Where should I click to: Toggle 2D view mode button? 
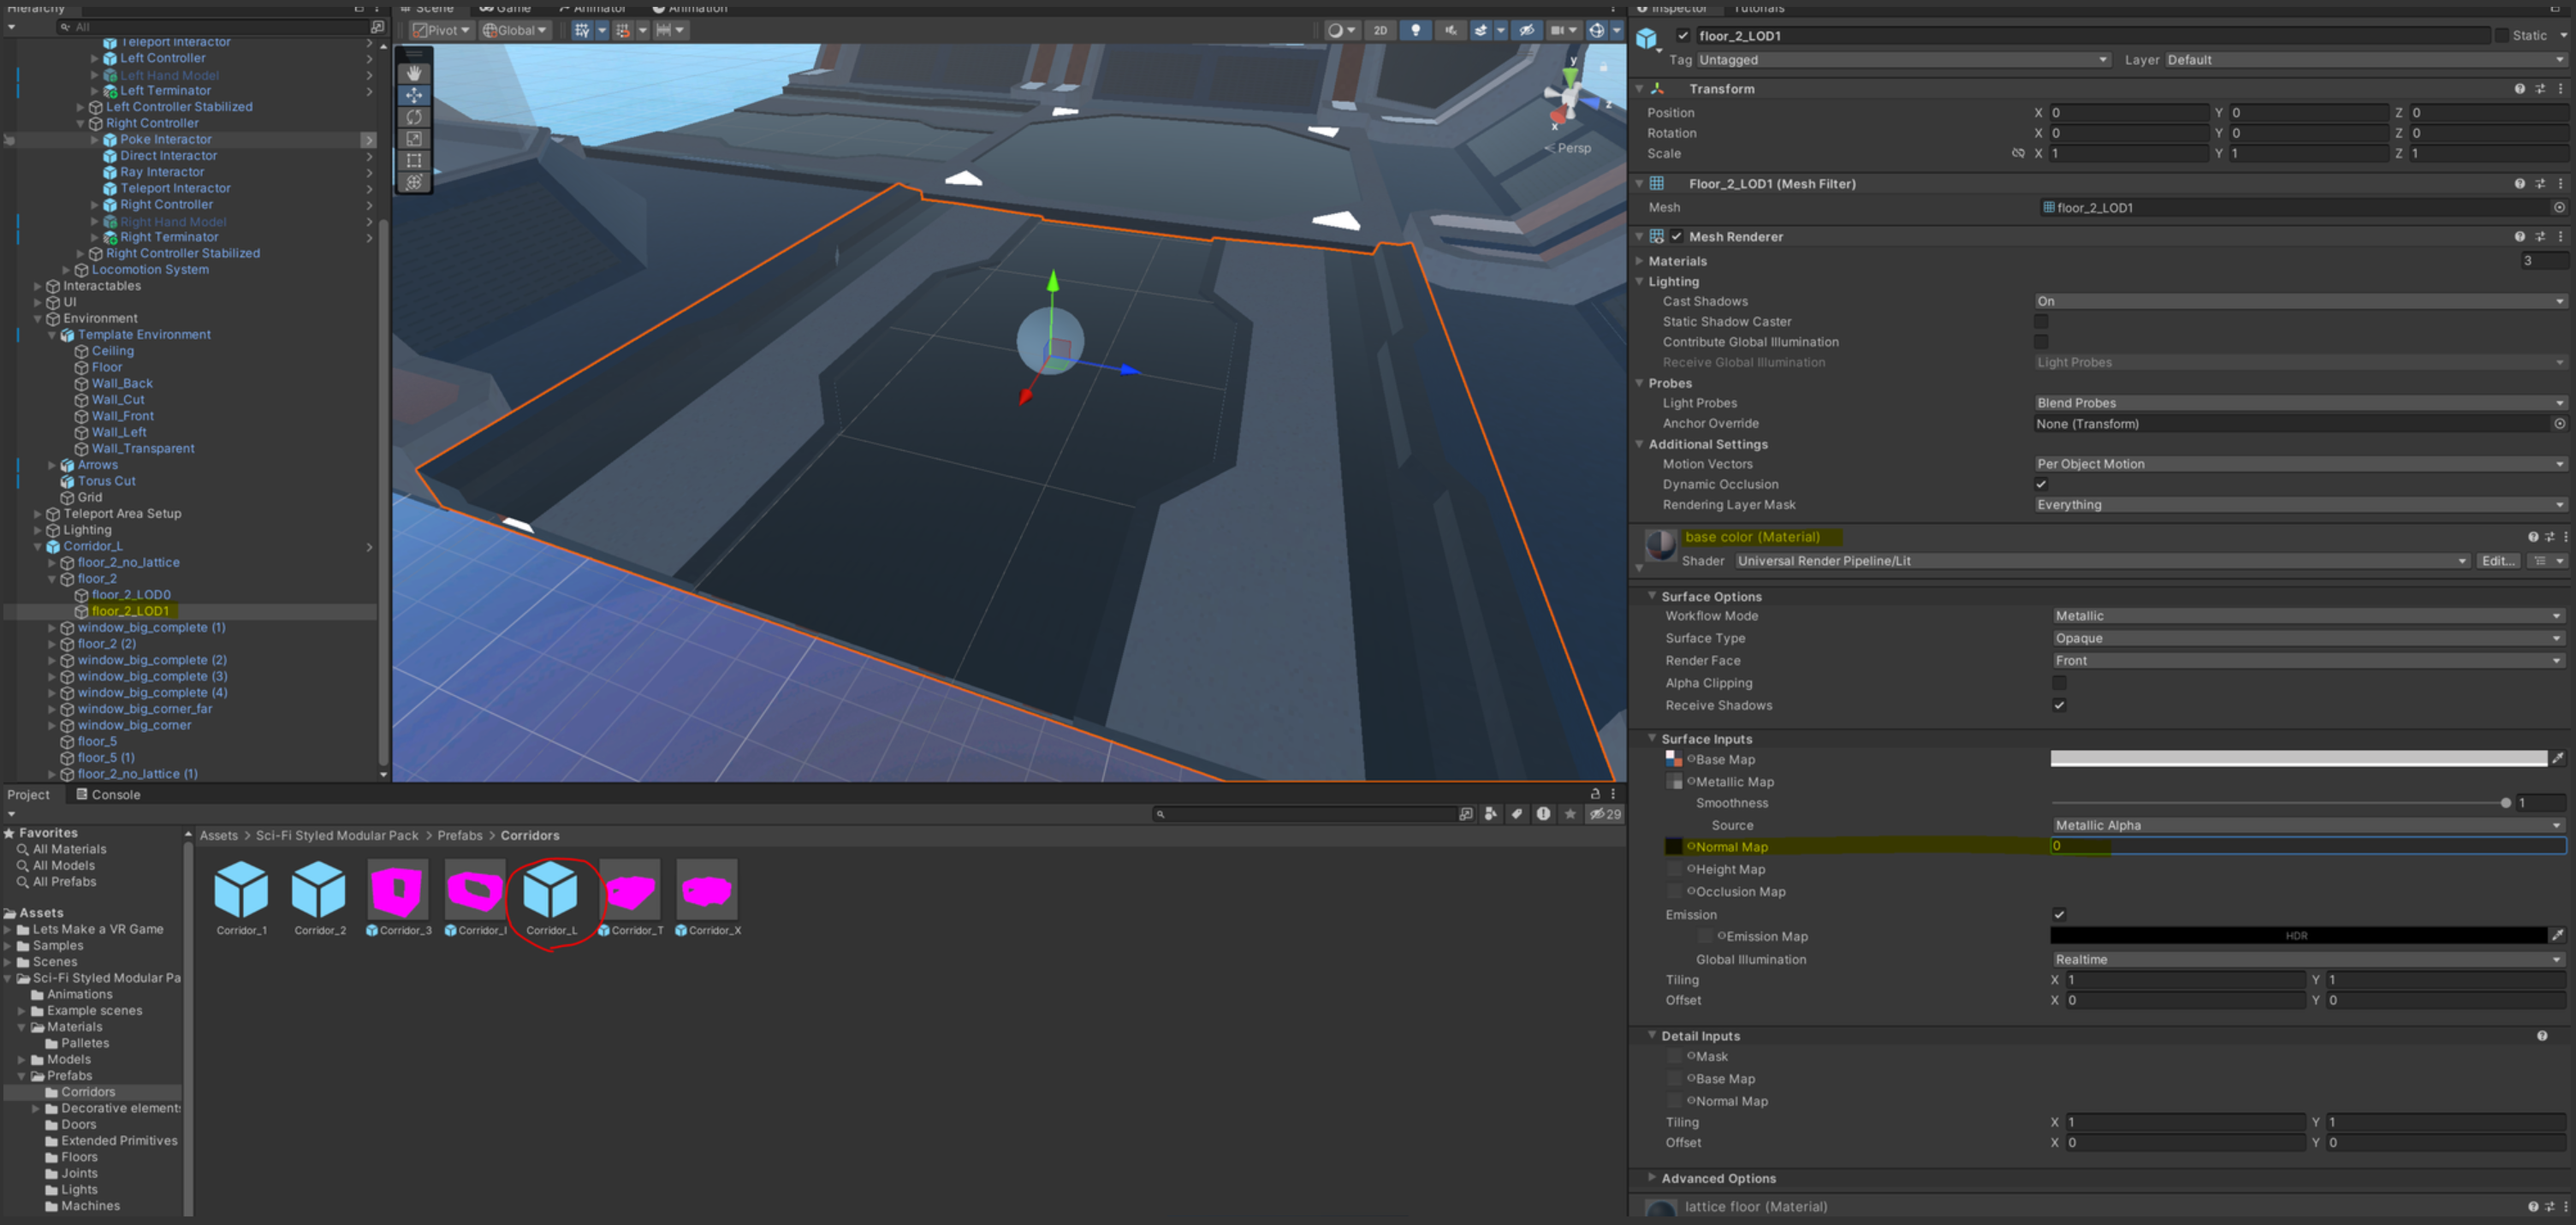tap(1380, 30)
